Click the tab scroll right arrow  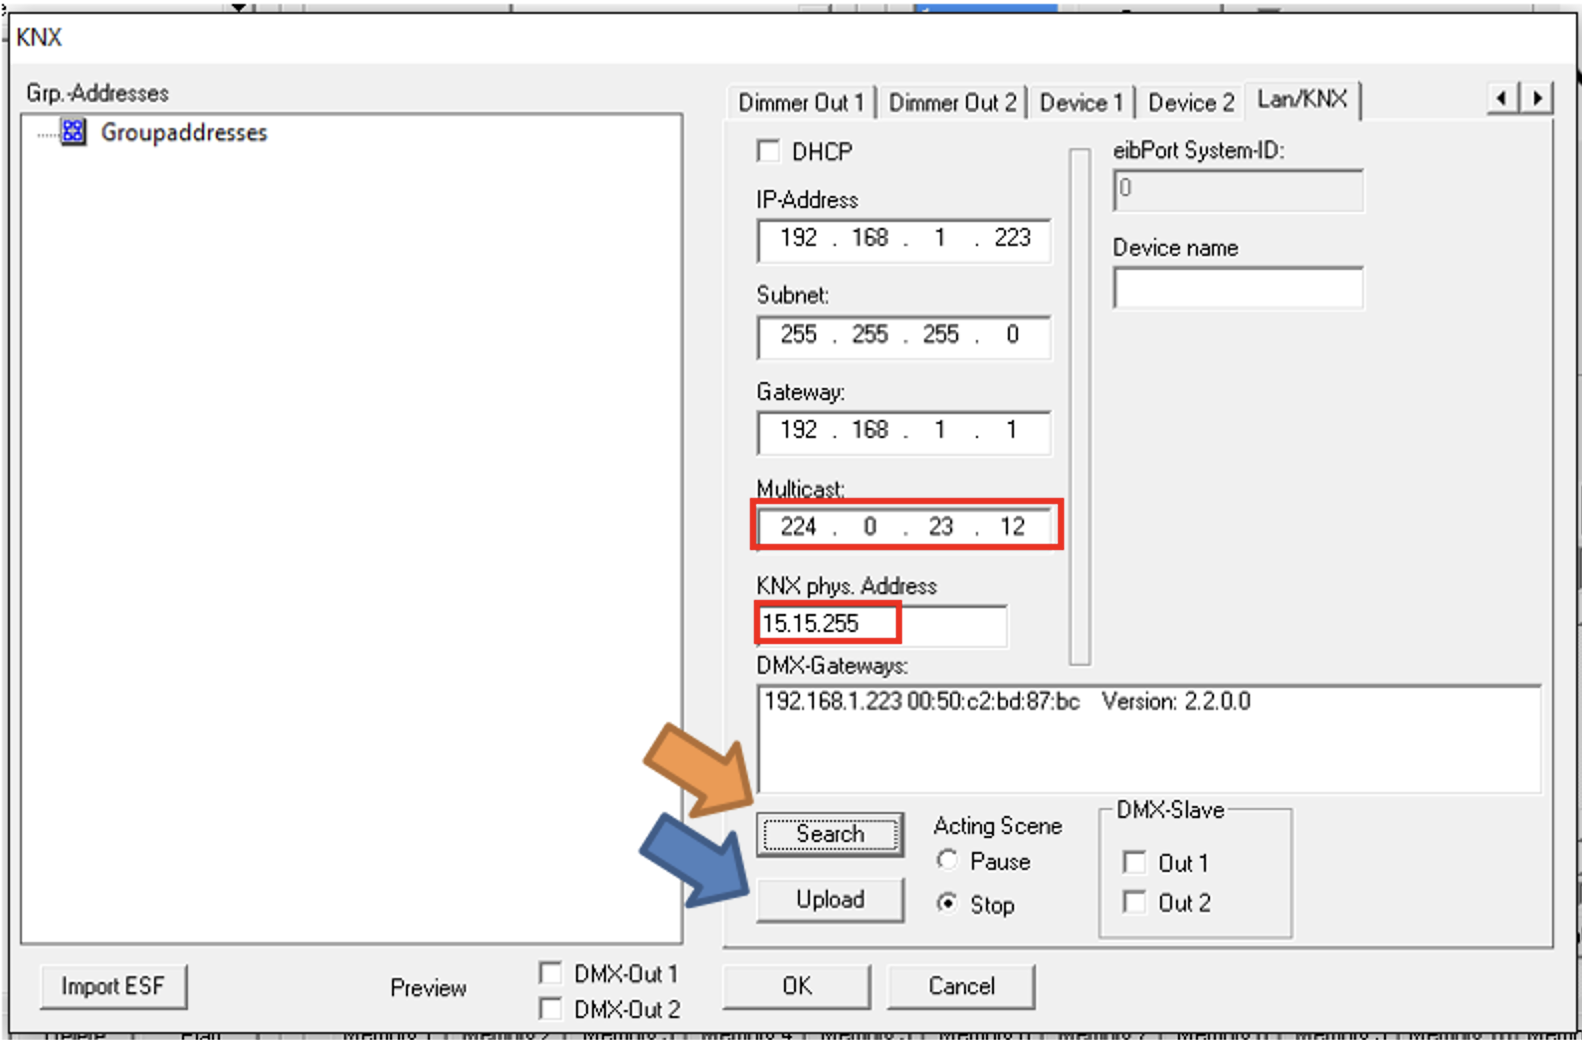click(1537, 98)
